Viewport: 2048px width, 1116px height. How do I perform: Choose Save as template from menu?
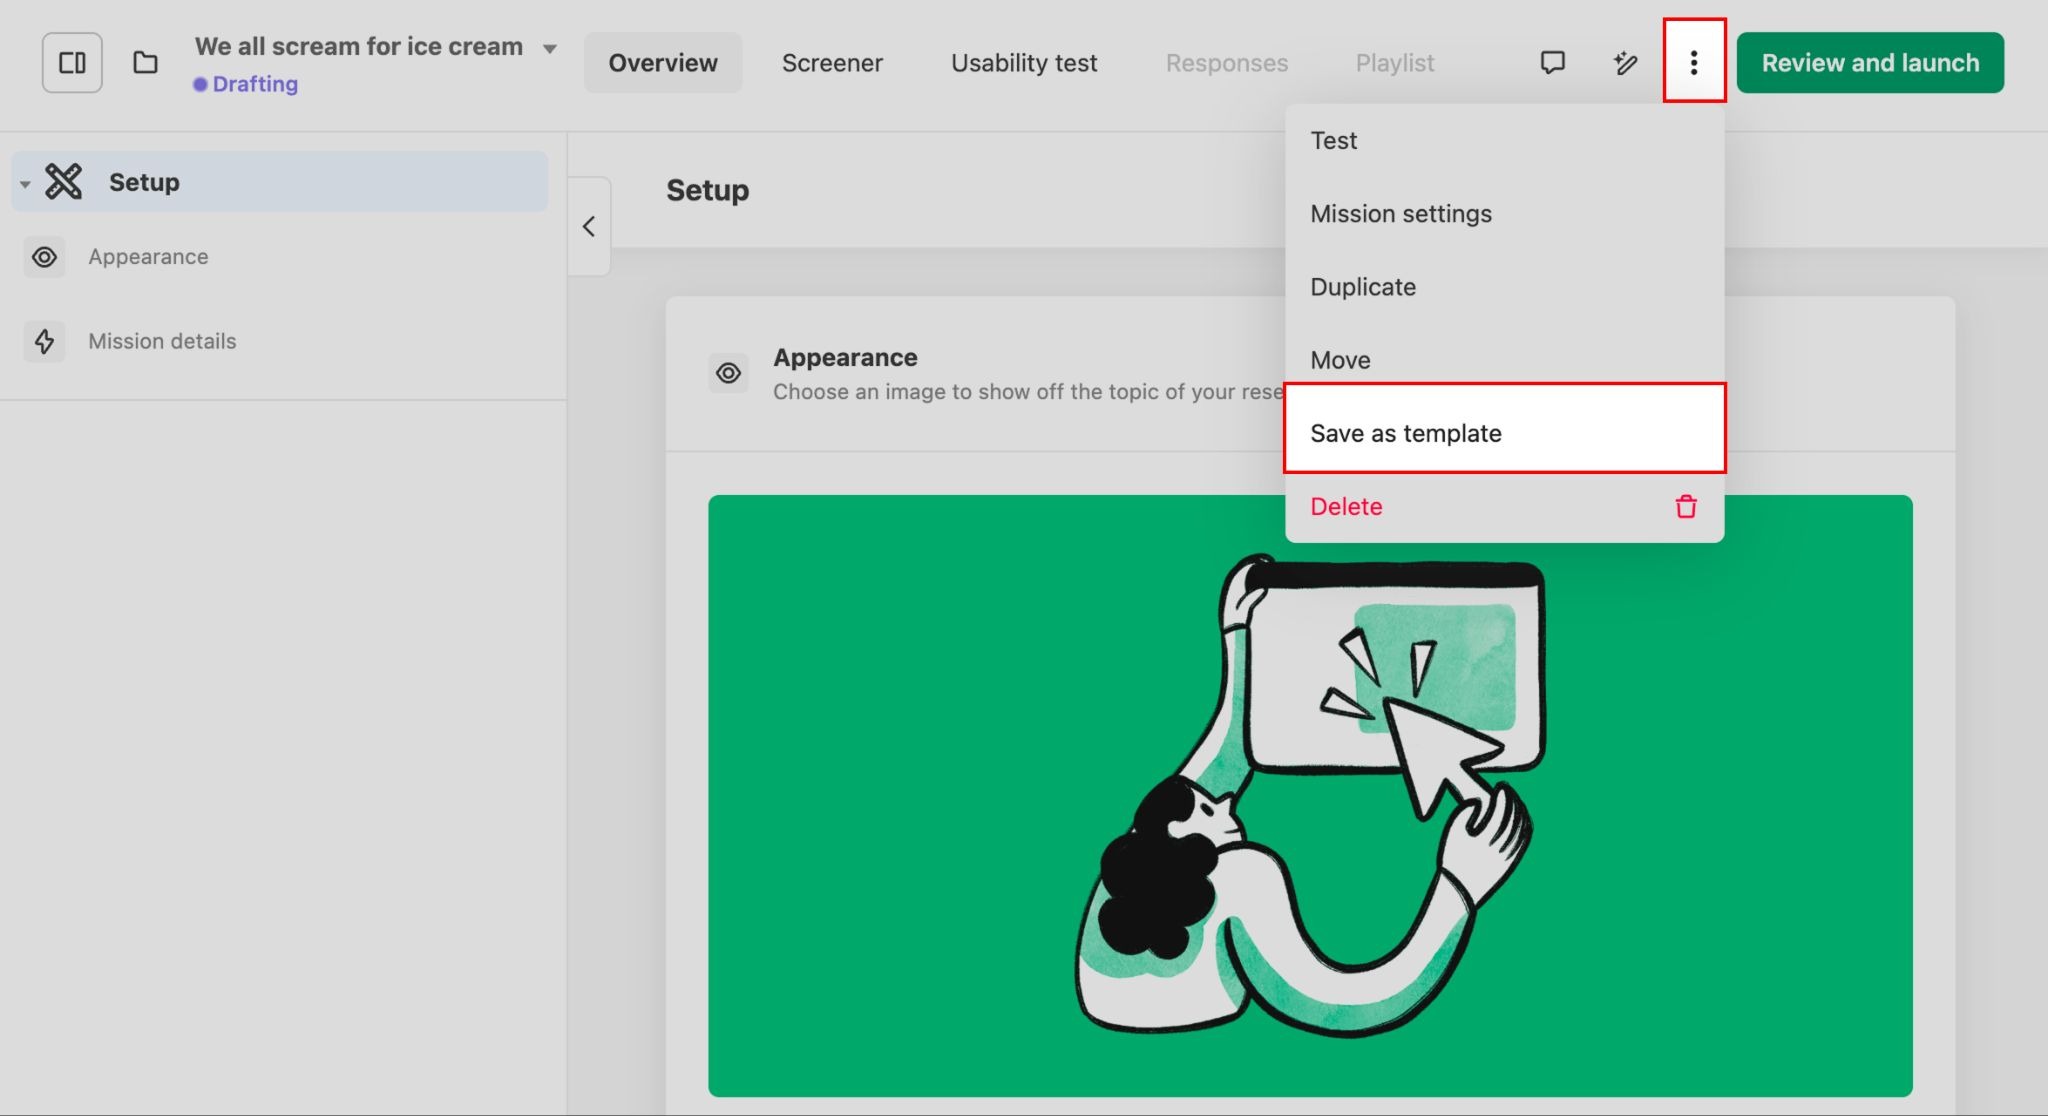[1405, 433]
